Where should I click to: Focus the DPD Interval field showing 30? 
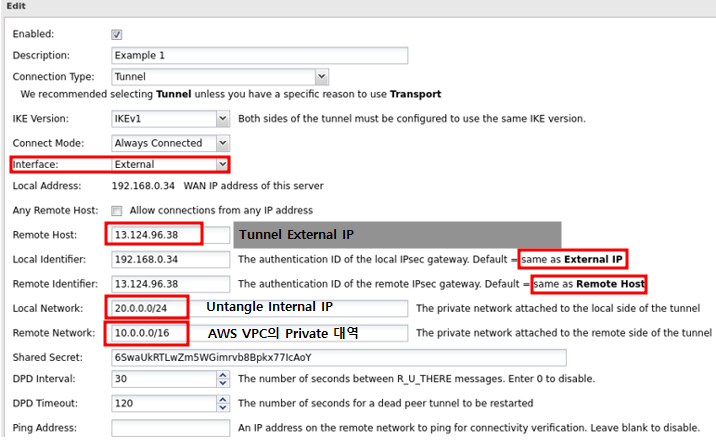point(164,379)
